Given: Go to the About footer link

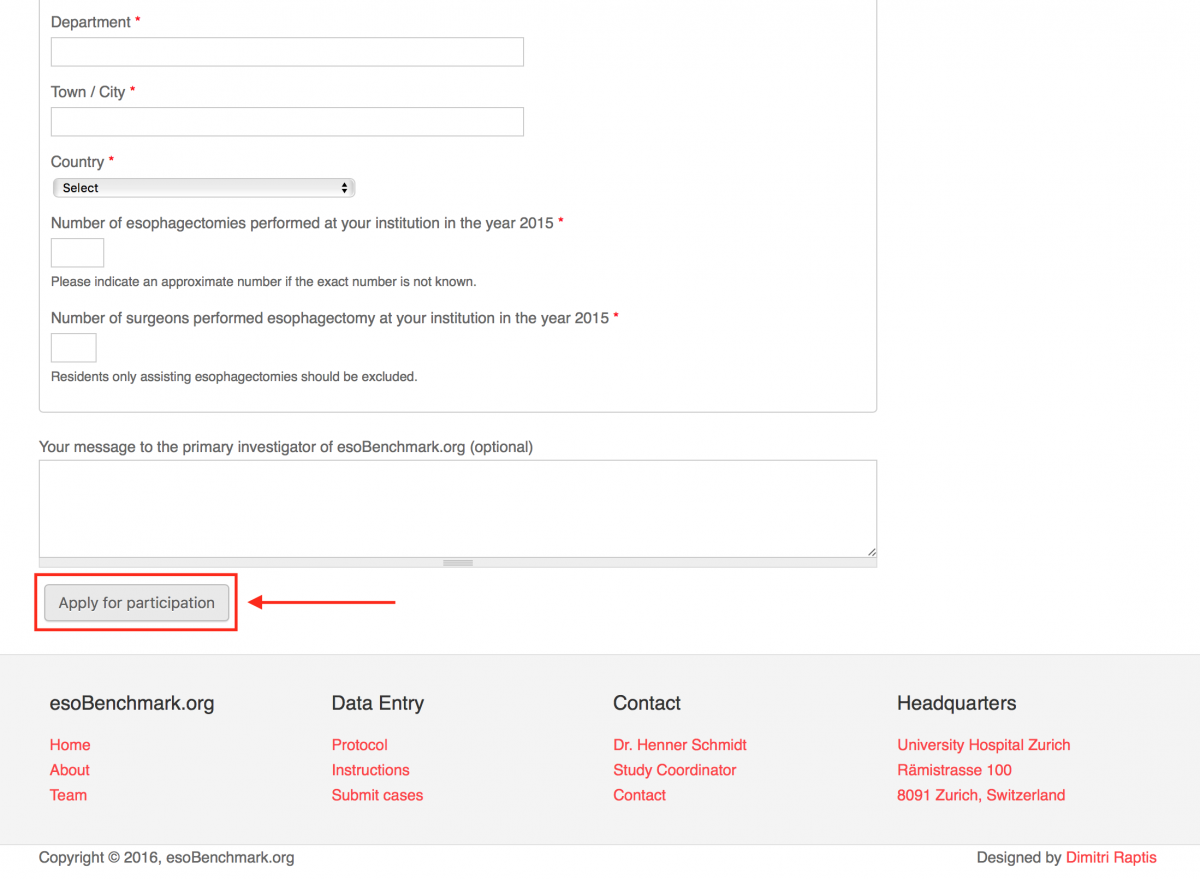Looking at the screenshot, I should click(70, 770).
